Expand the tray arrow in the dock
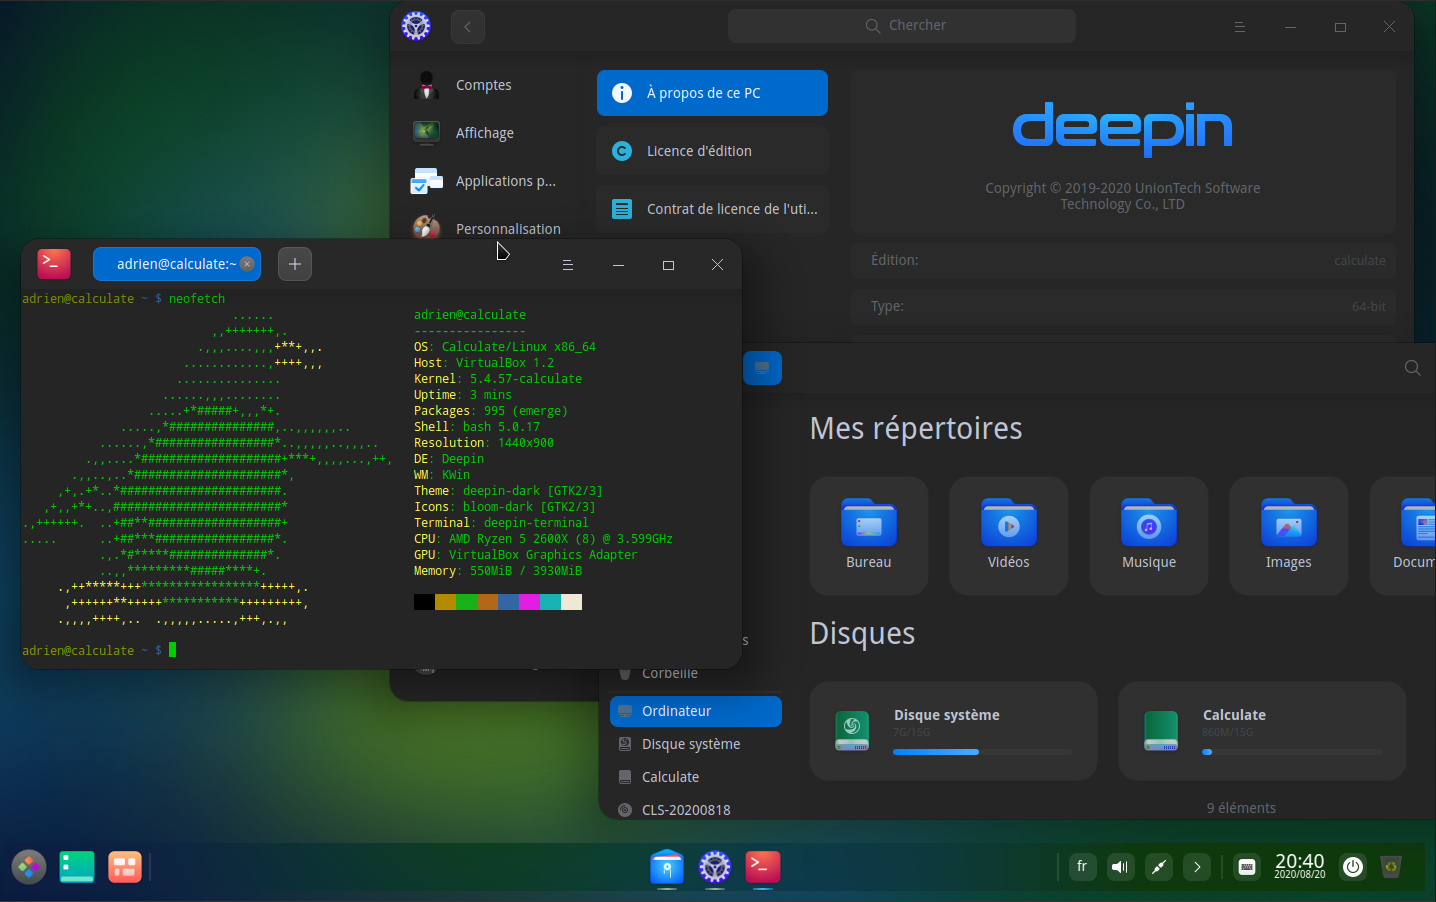This screenshot has width=1436, height=902. (x=1197, y=867)
